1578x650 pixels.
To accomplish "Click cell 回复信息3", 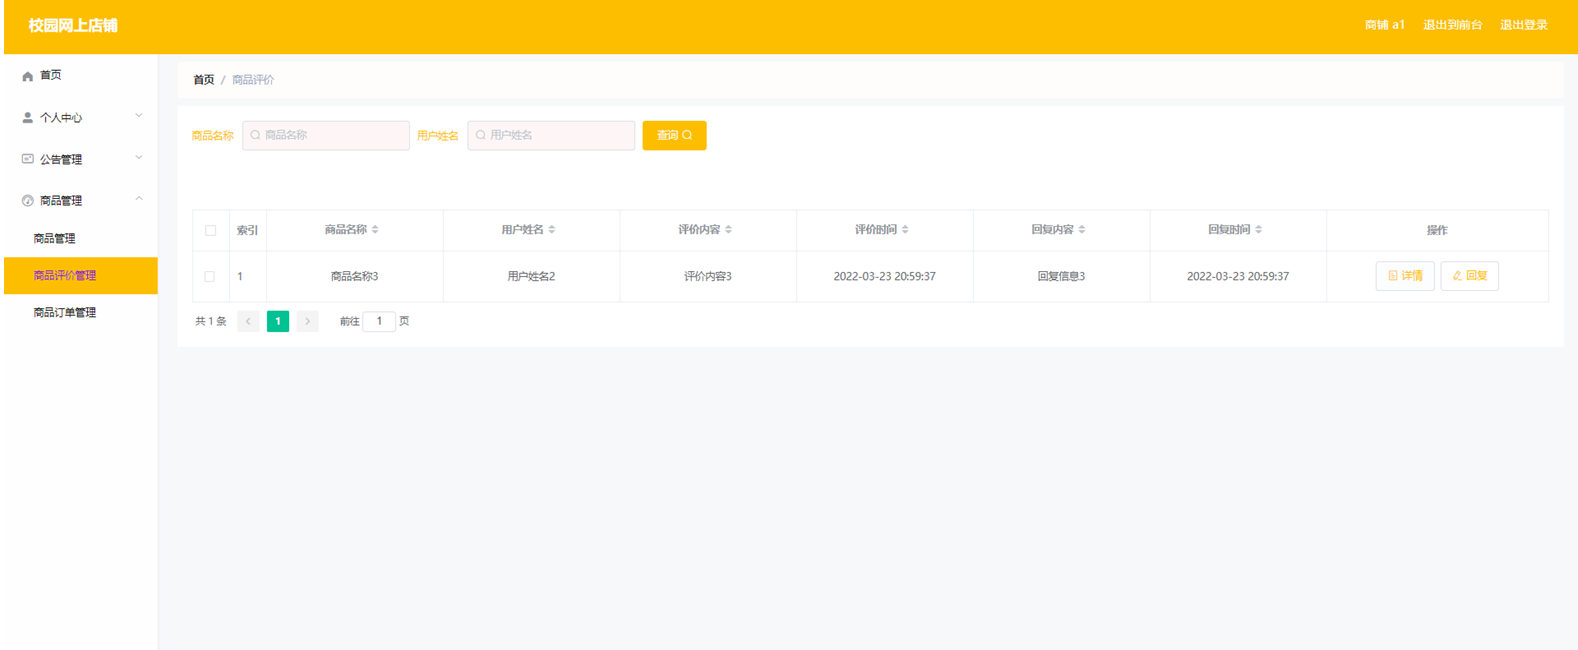I will (x=1061, y=276).
